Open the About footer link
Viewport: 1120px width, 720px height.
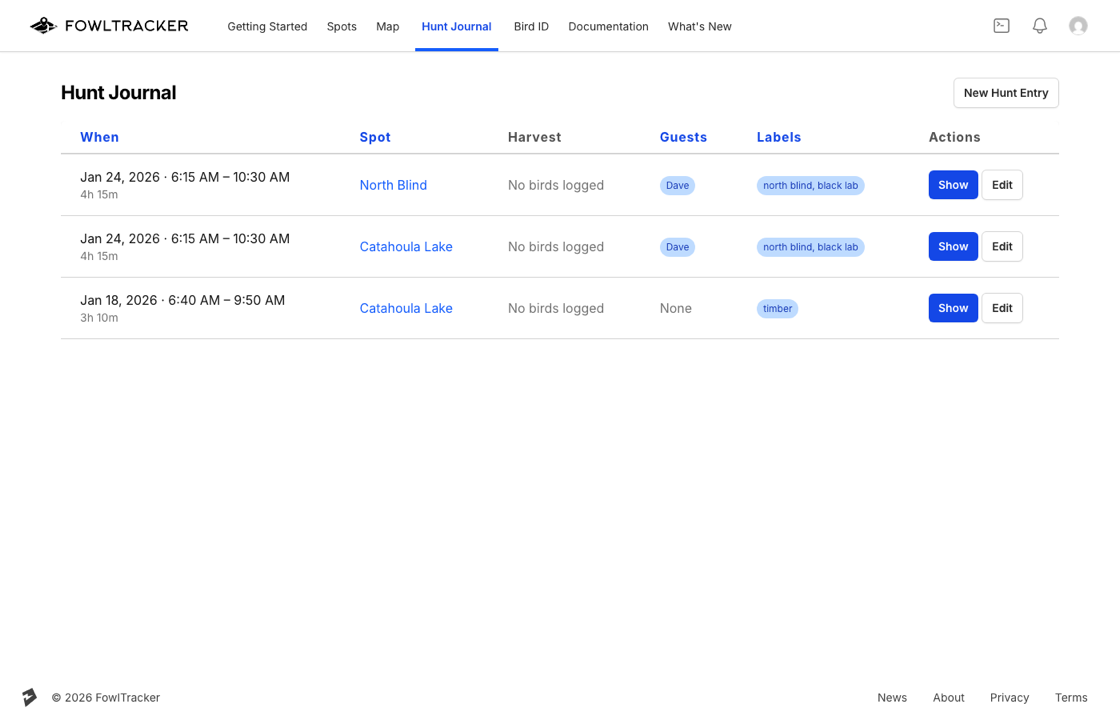coord(949,697)
